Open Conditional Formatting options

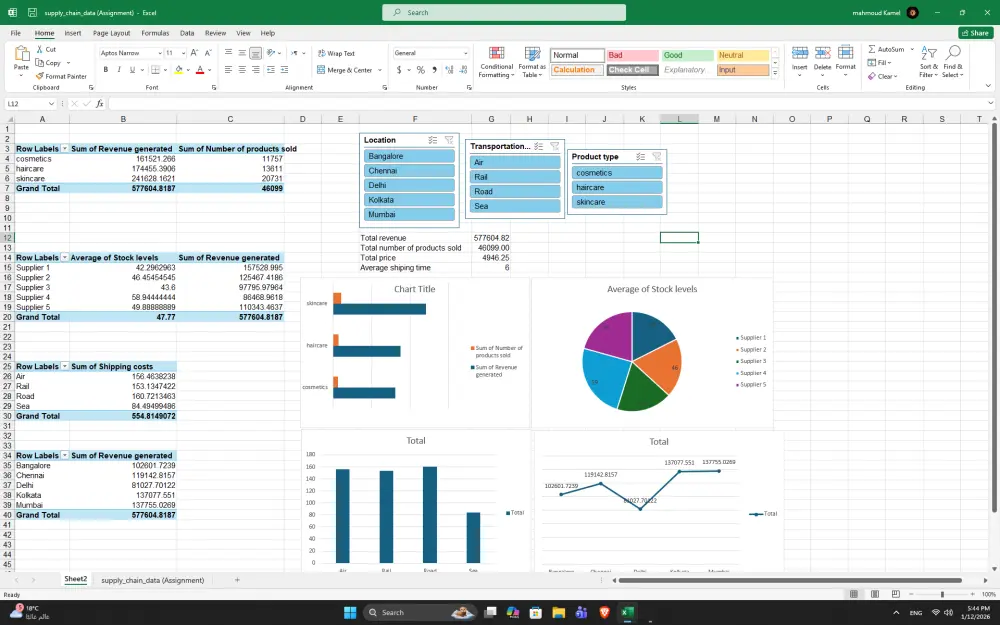497,62
